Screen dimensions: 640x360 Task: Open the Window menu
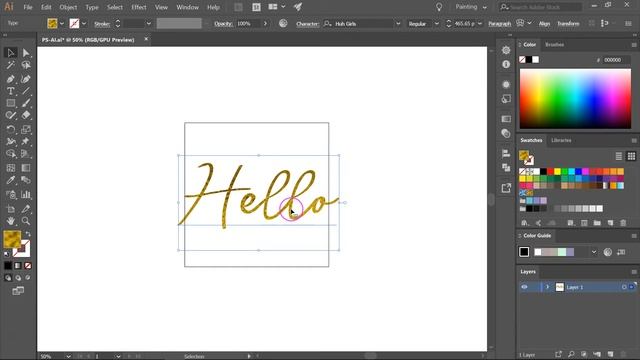(x=187, y=7)
